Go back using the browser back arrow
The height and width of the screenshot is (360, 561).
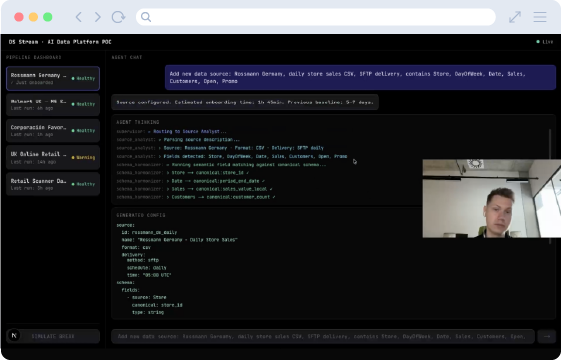point(79,17)
